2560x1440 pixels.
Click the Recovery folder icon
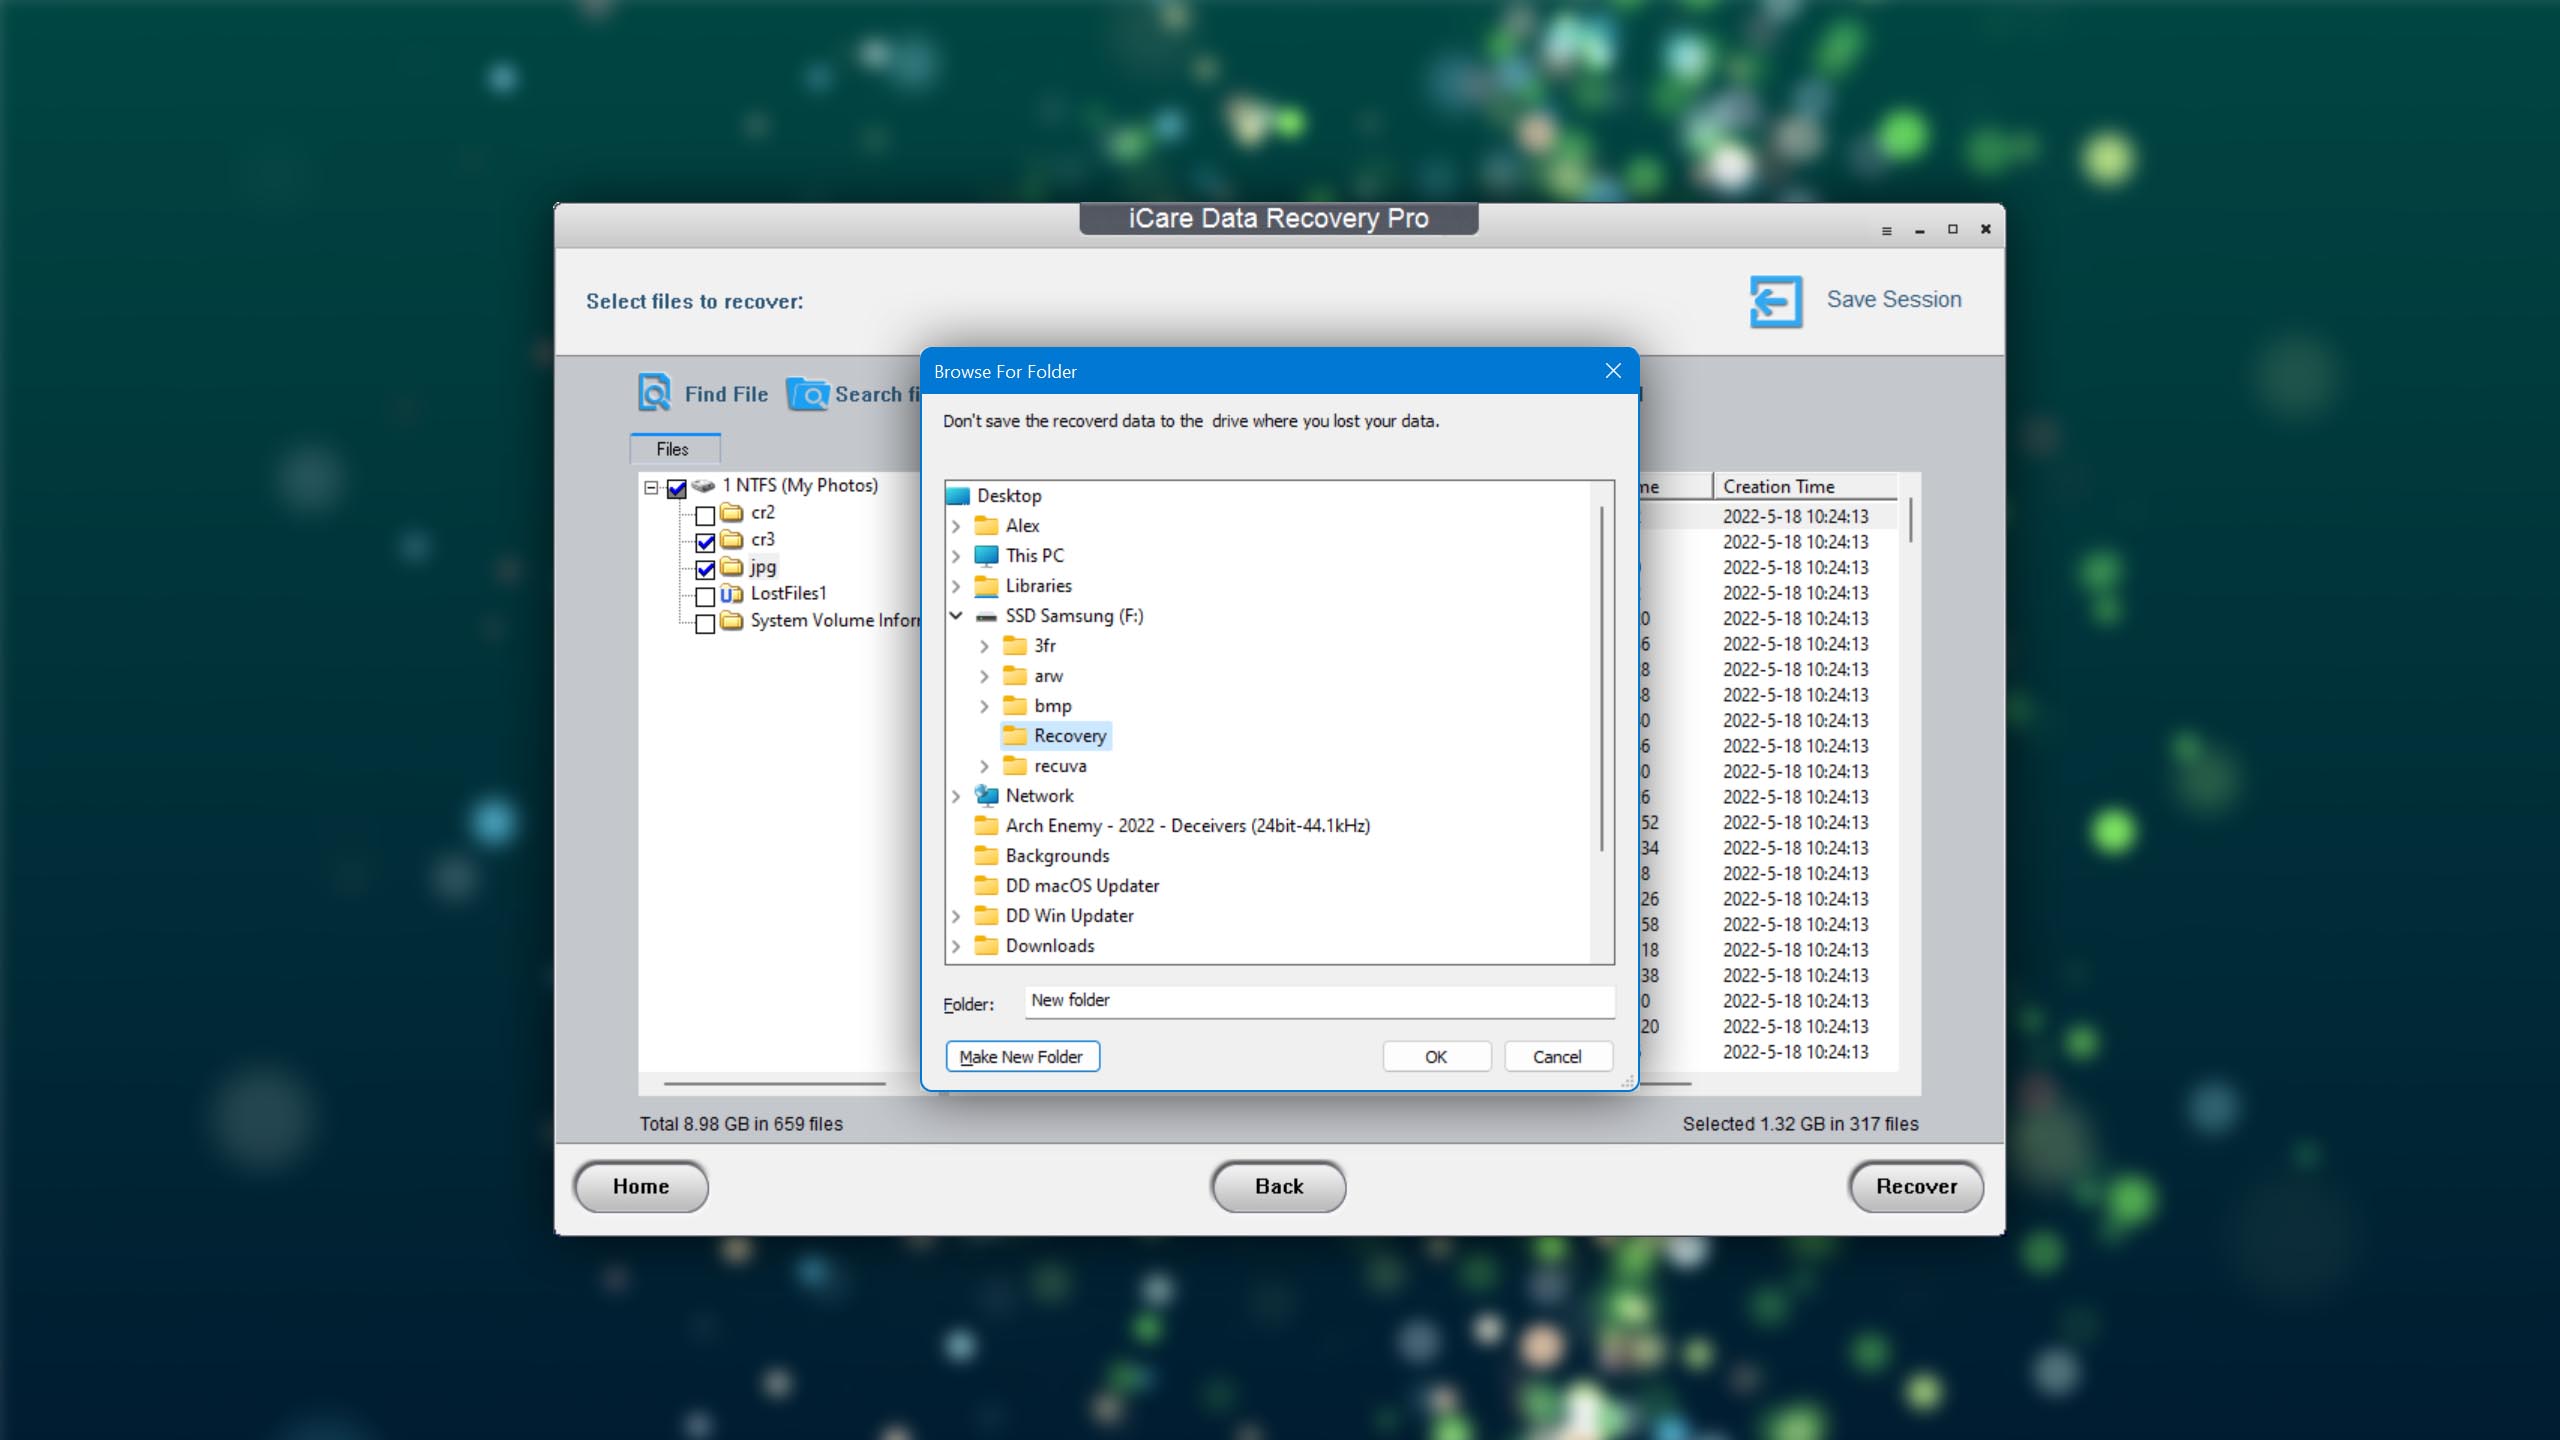point(1015,735)
